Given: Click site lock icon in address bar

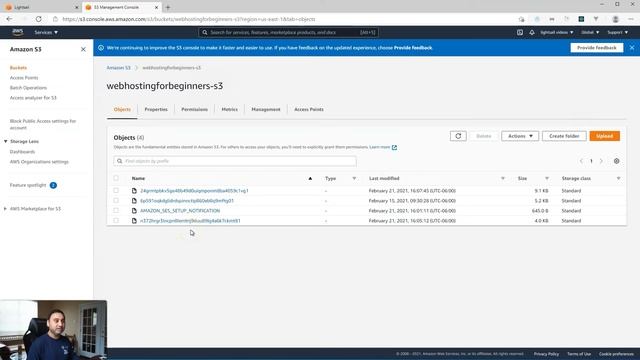Looking at the screenshot, I should point(55,19).
